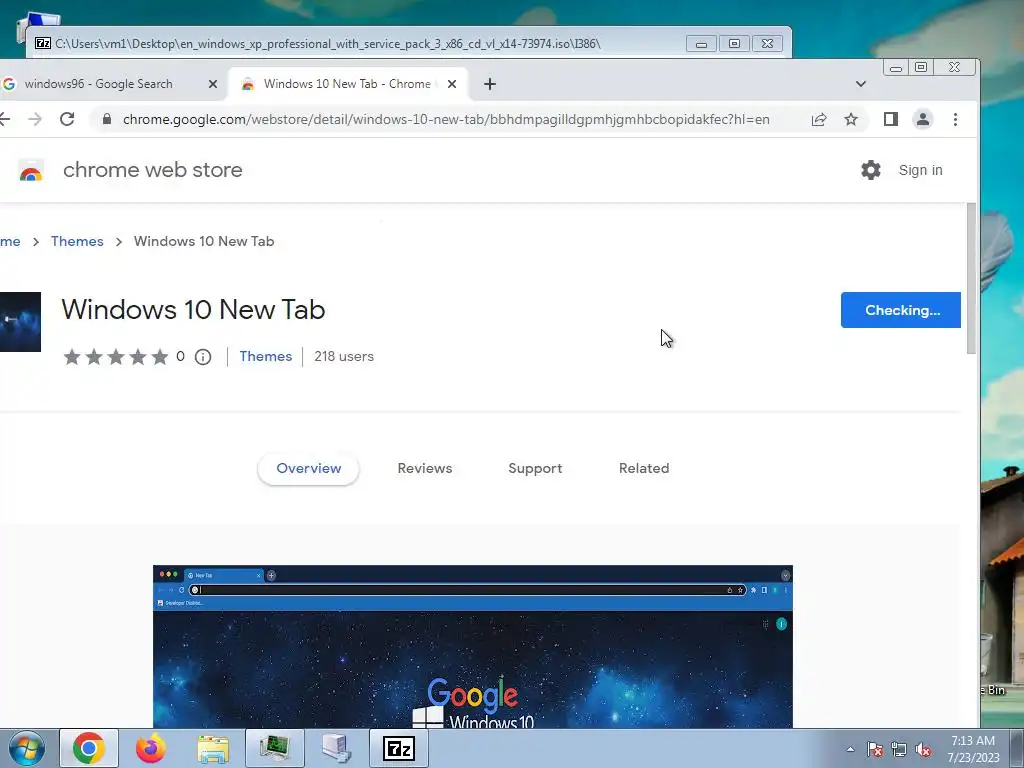
Task: Click the lock icon in address bar
Action: pyautogui.click(x=107, y=119)
